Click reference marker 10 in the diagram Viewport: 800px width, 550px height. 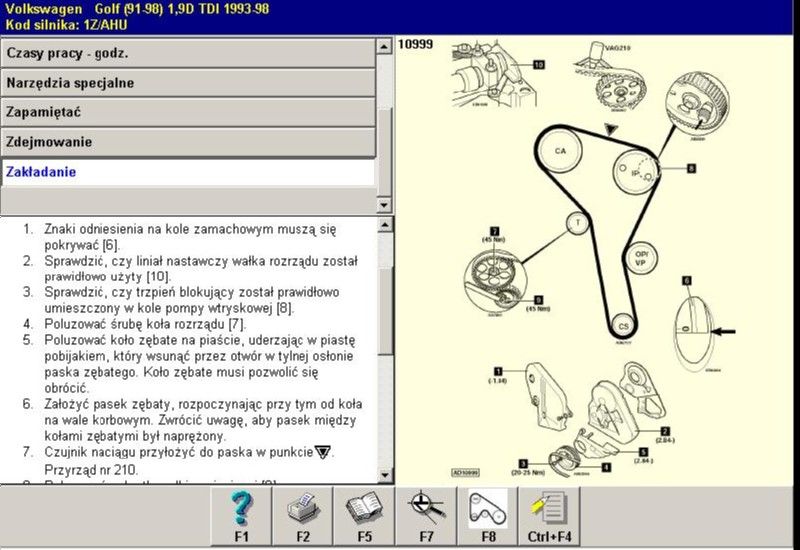click(x=539, y=65)
